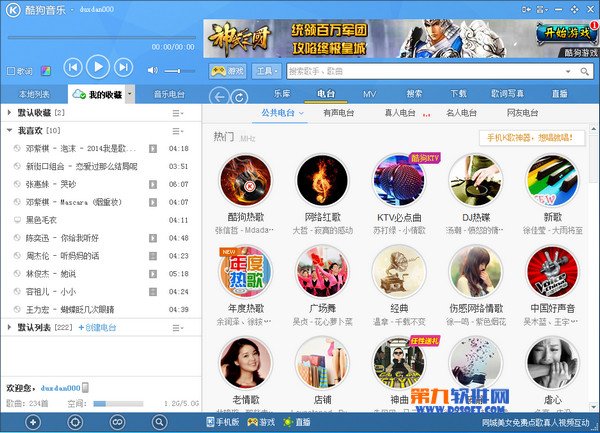600x433 pixels.
Task: Open search history dropdown arrow
Action: [568, 71]
